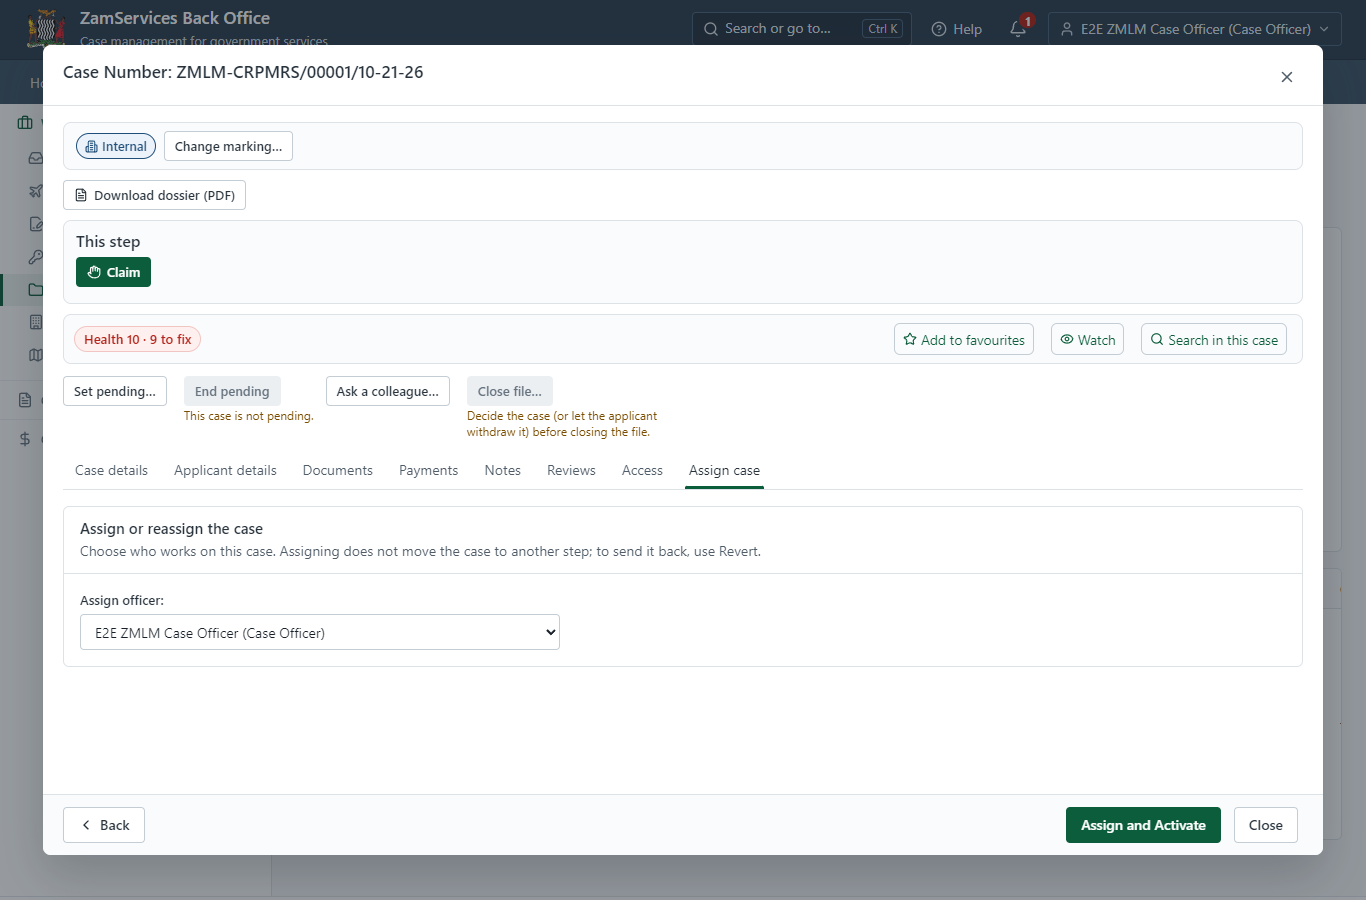Click the Help link in header

point(956,29)
